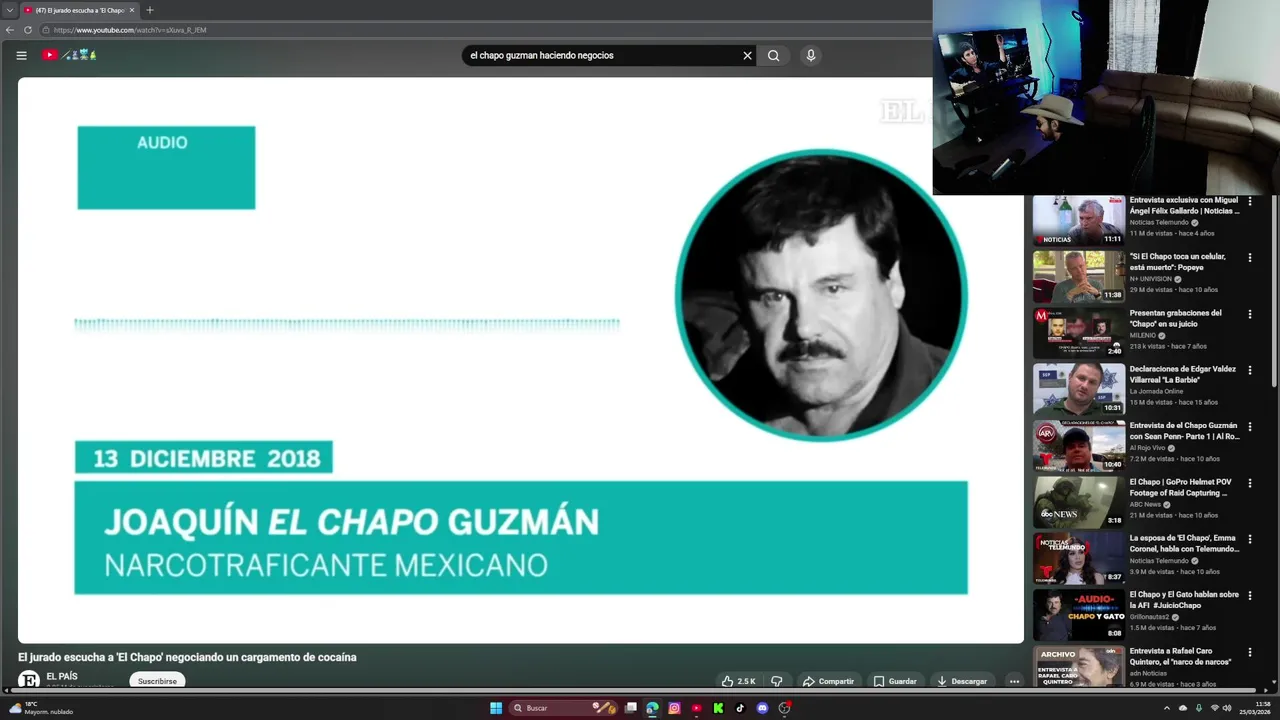This screenshot has width=1280, height=720.
Task: Open options menu for La Barbie video
Action: [x=1249, y=370]
